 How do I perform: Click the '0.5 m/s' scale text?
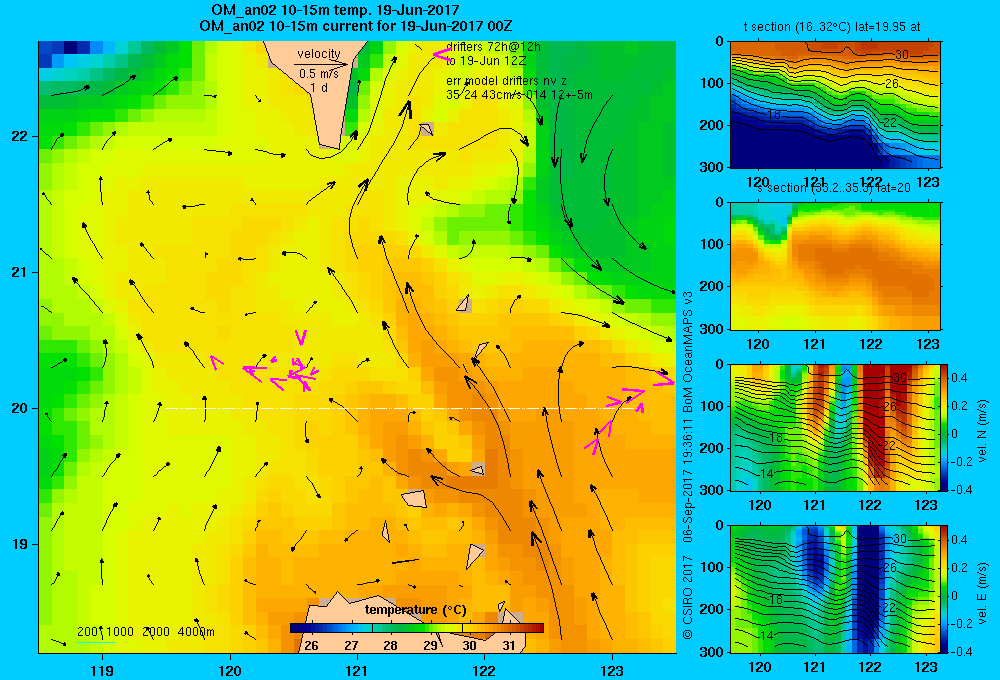coord(319,74)
